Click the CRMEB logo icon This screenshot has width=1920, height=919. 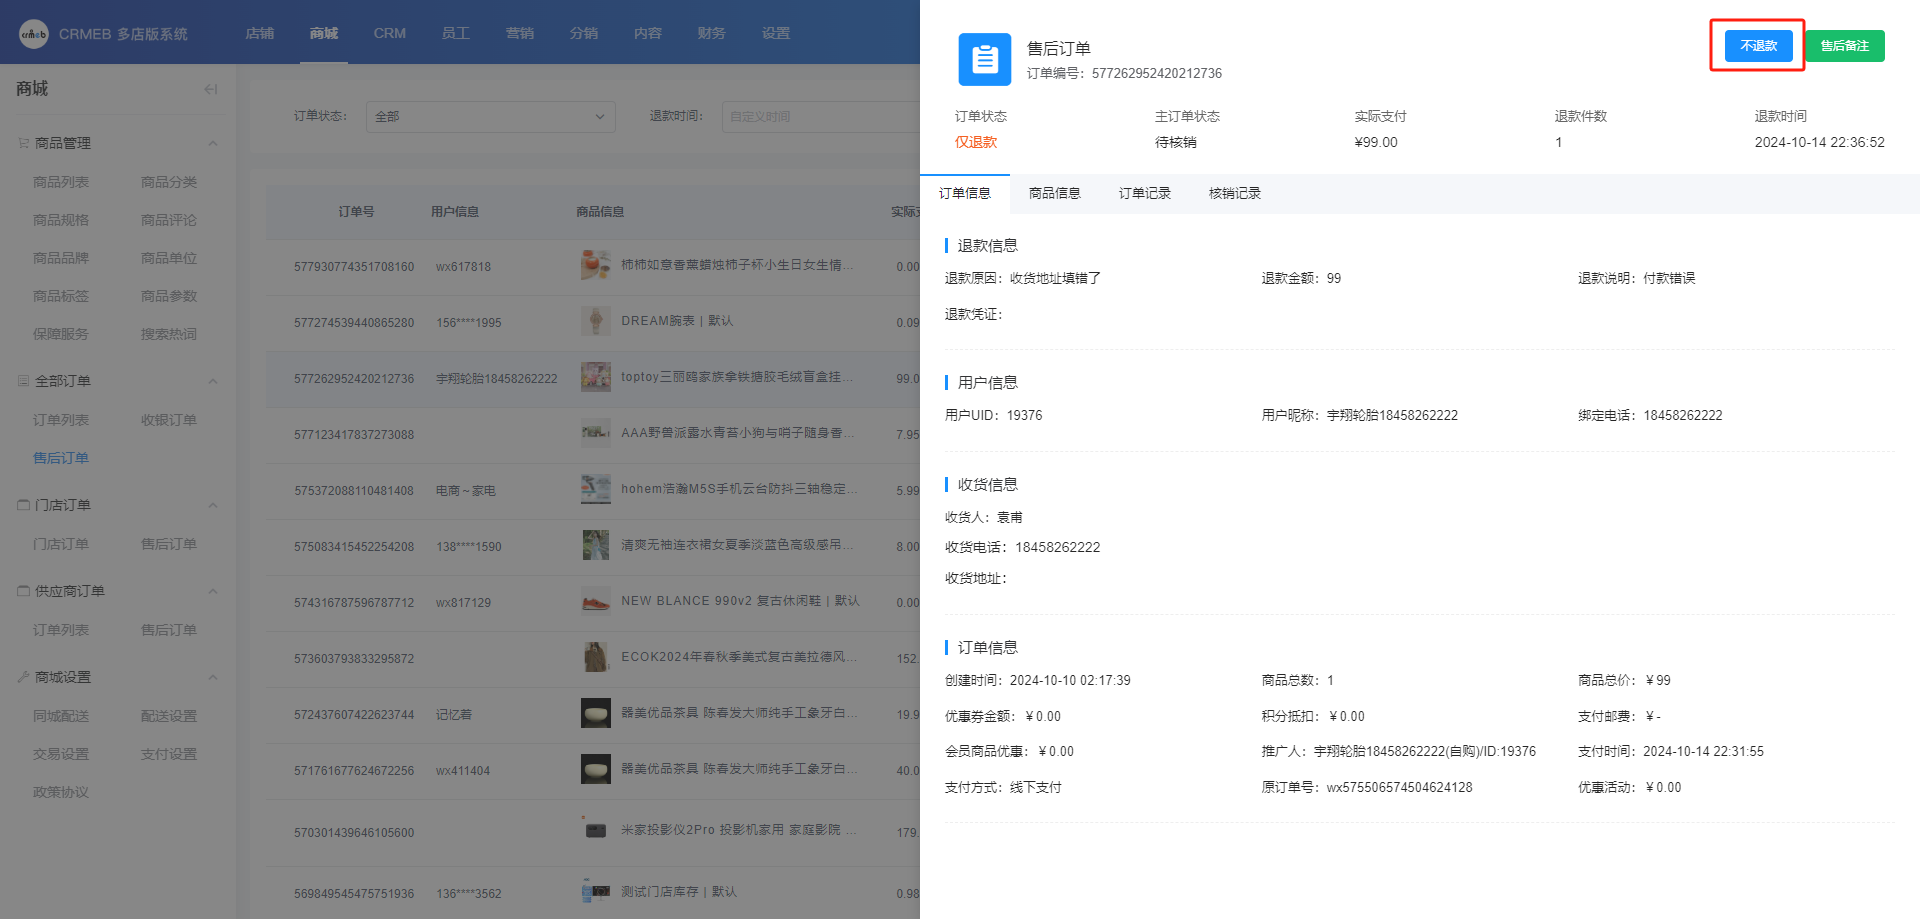33,34
